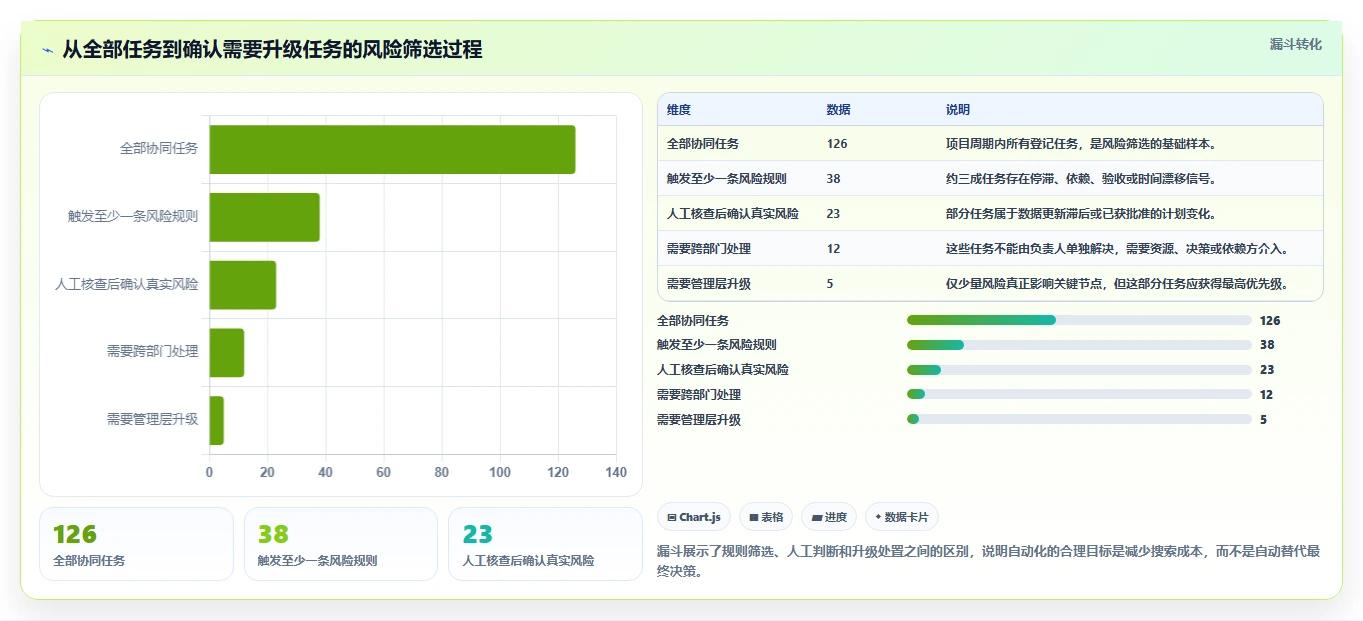Click the value 23 in the table

point(834,214)
